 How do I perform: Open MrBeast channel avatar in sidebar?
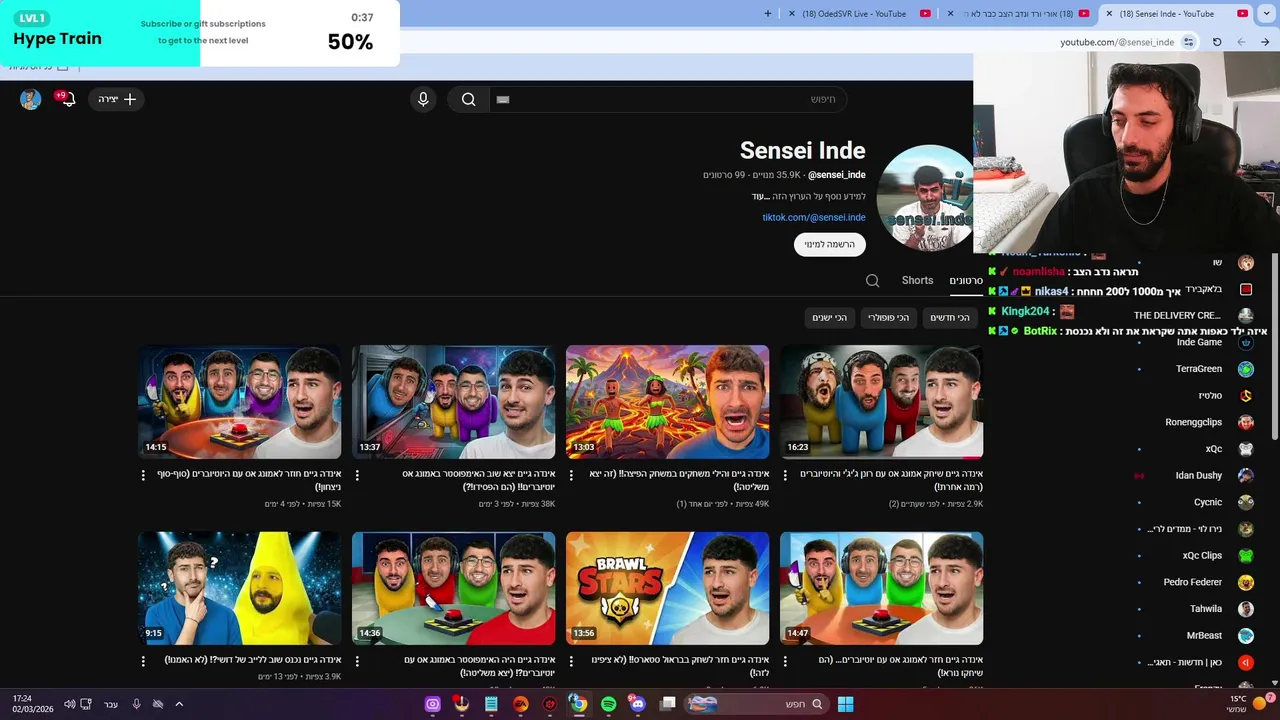tap(1246, 636)
